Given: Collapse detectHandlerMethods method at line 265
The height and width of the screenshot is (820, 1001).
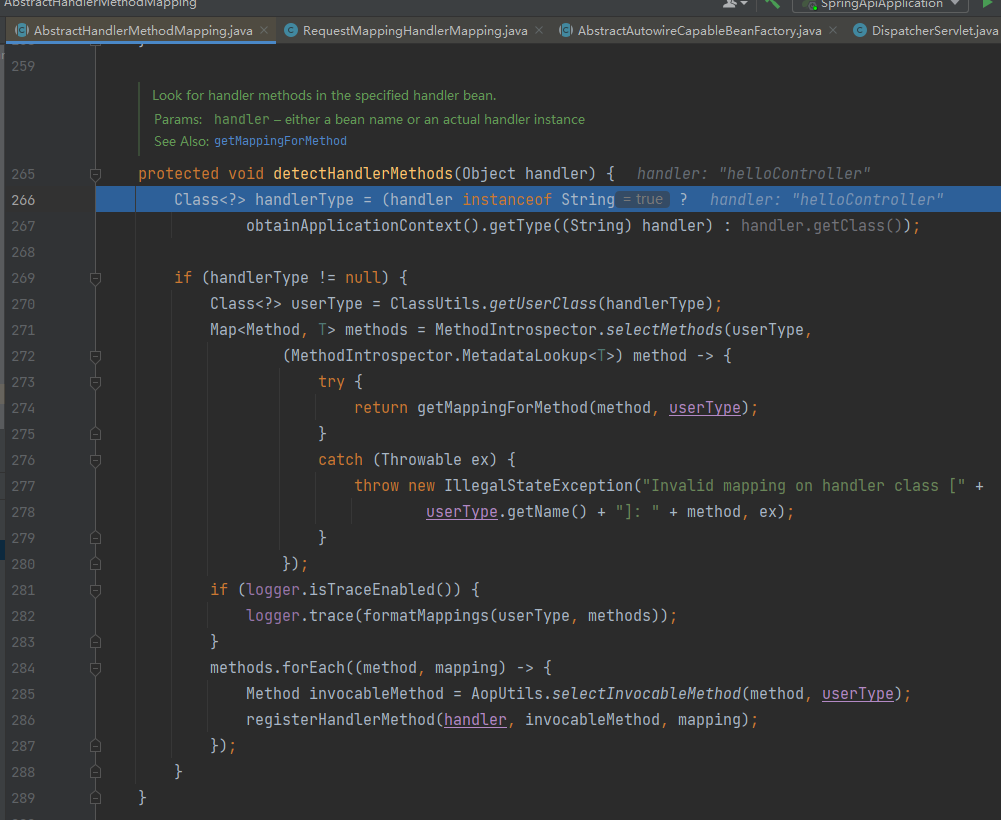Looking at the screenshot, I should click(95, 174).
